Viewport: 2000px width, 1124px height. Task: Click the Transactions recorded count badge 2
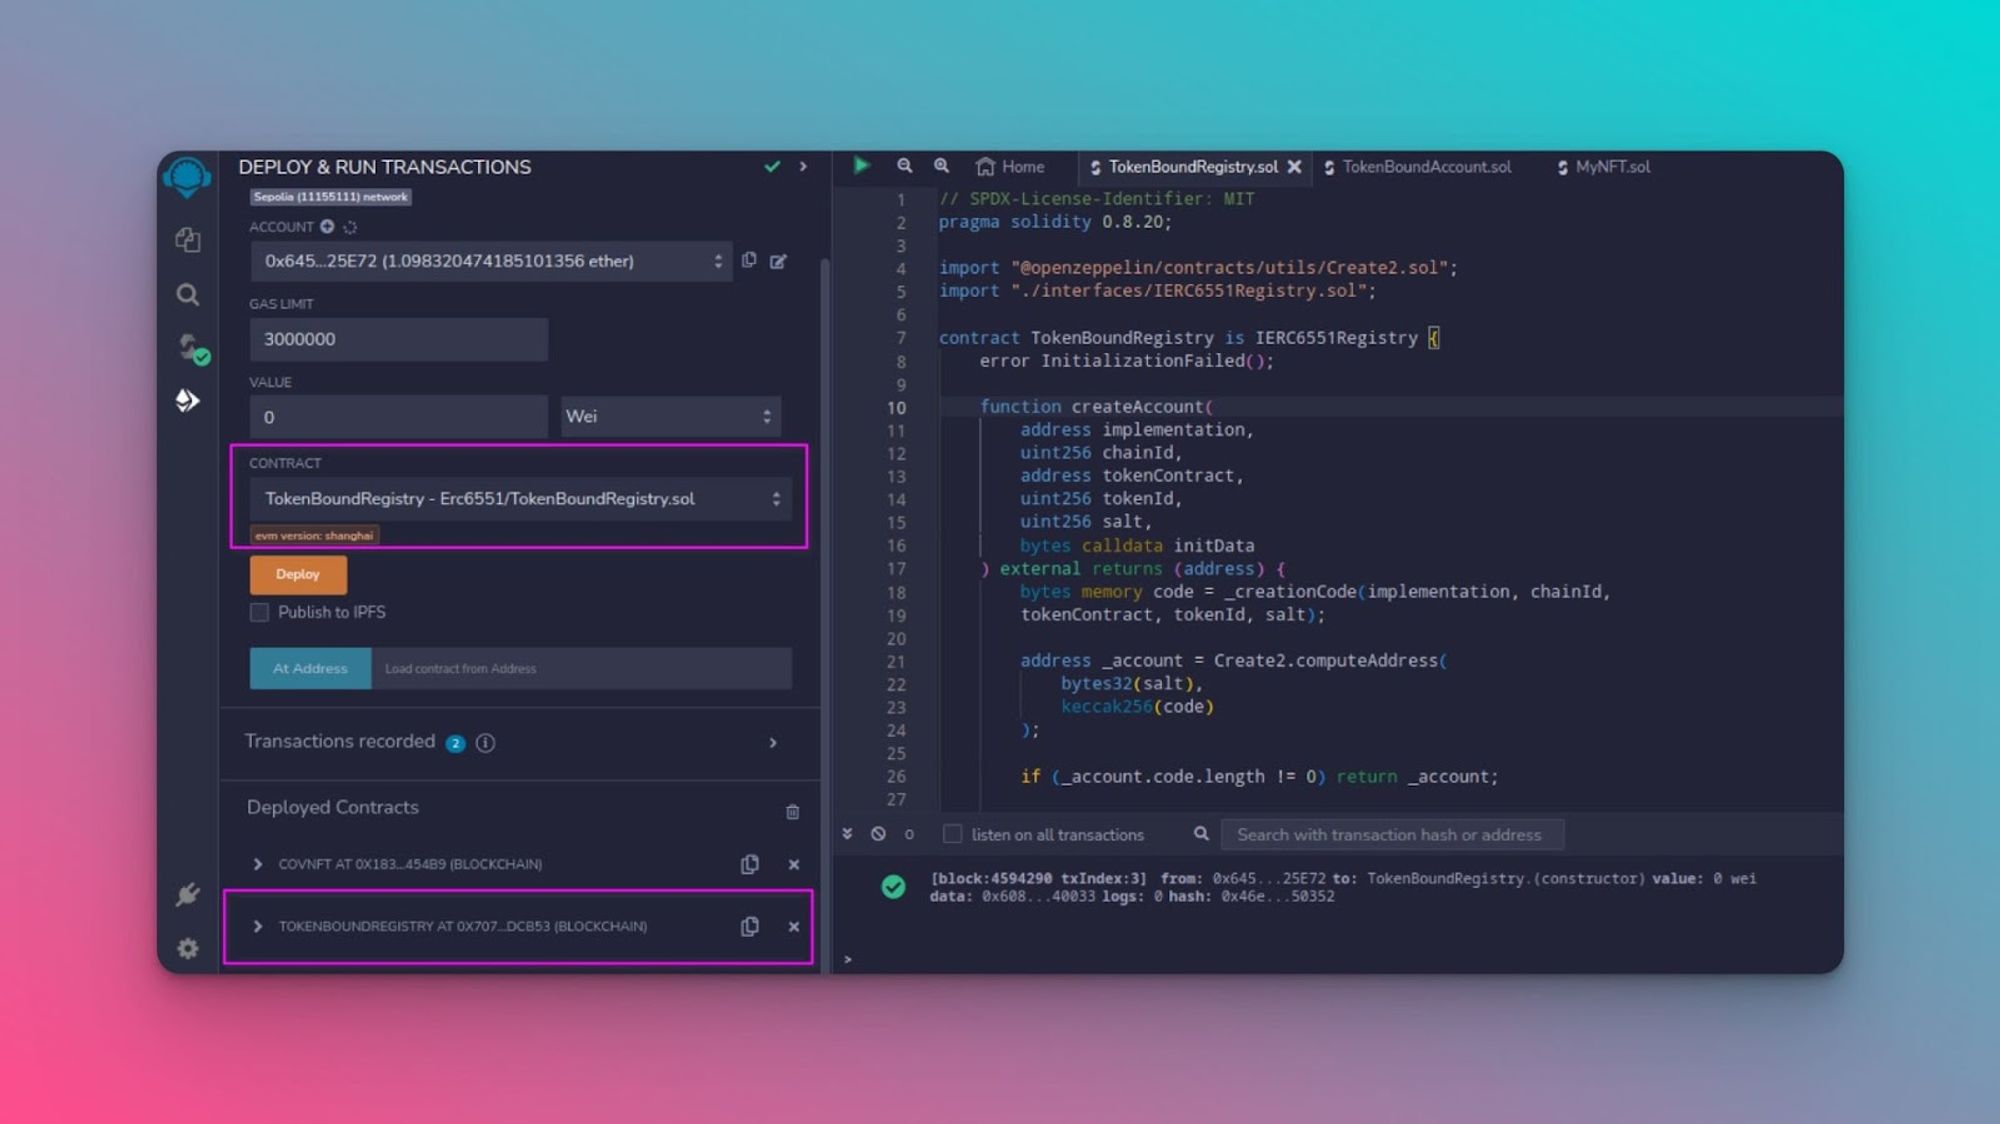pyautogui.click(x=455, y=743)
